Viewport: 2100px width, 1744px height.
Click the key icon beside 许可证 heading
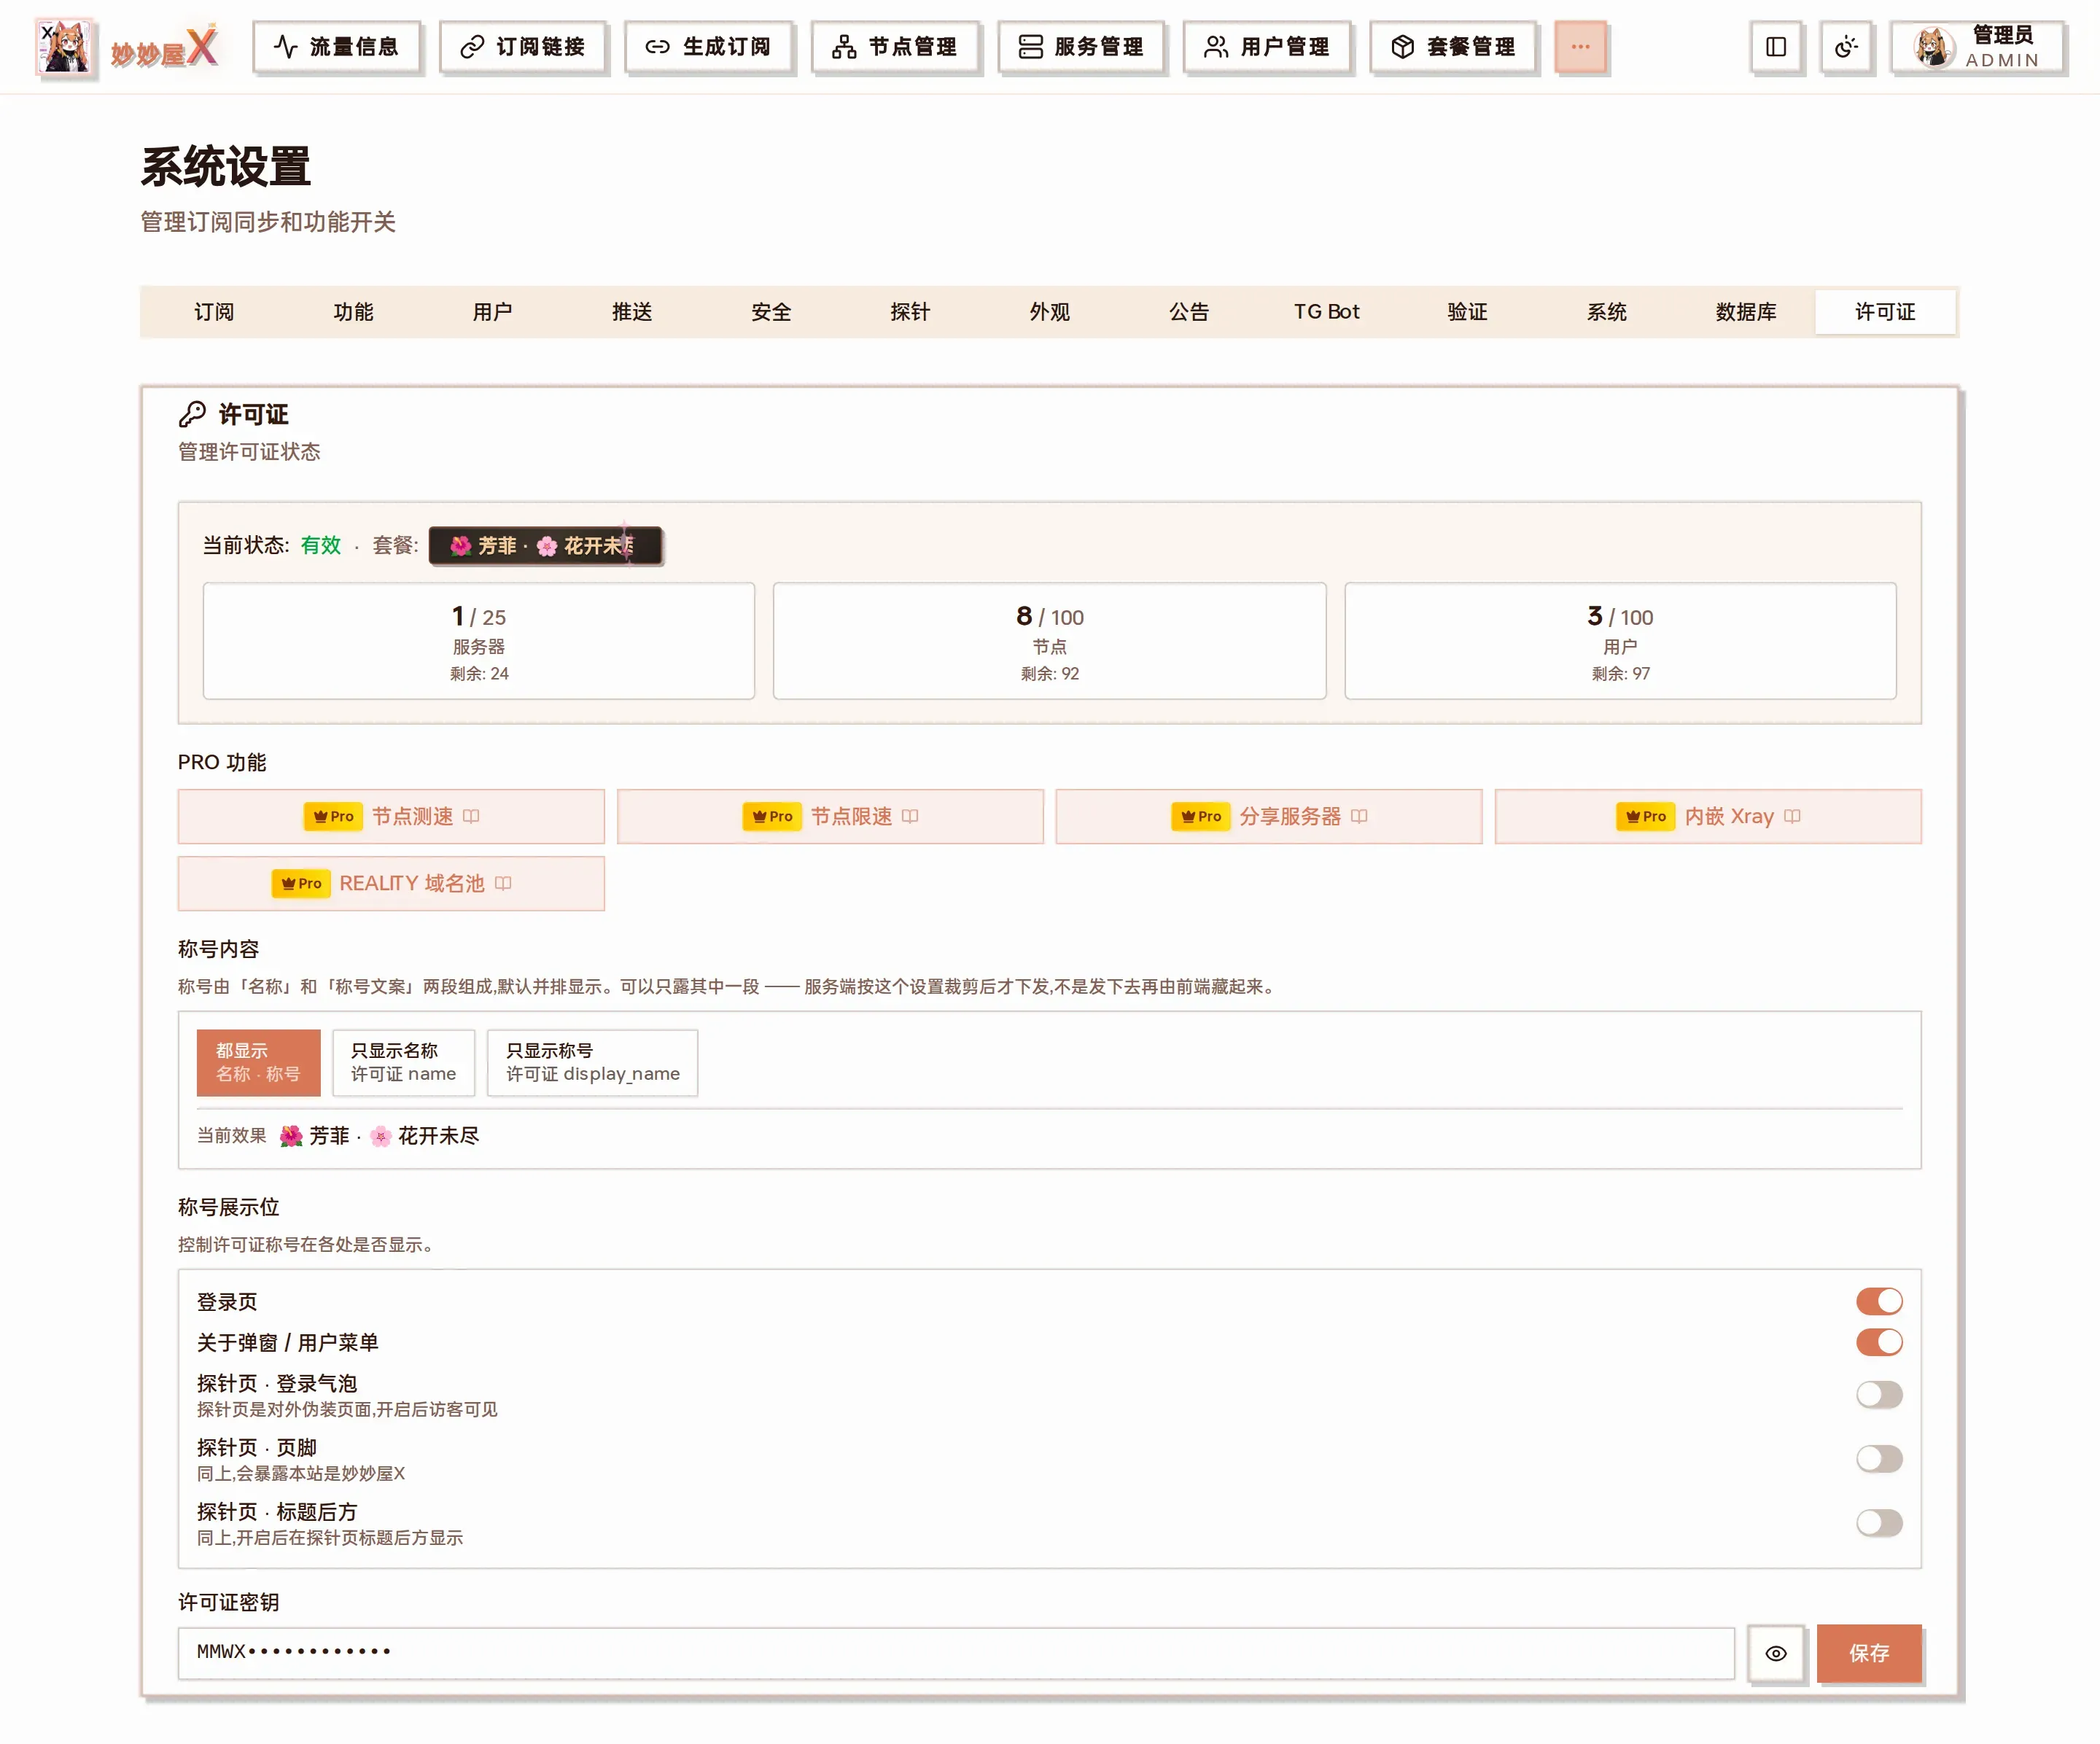point(192,414)
